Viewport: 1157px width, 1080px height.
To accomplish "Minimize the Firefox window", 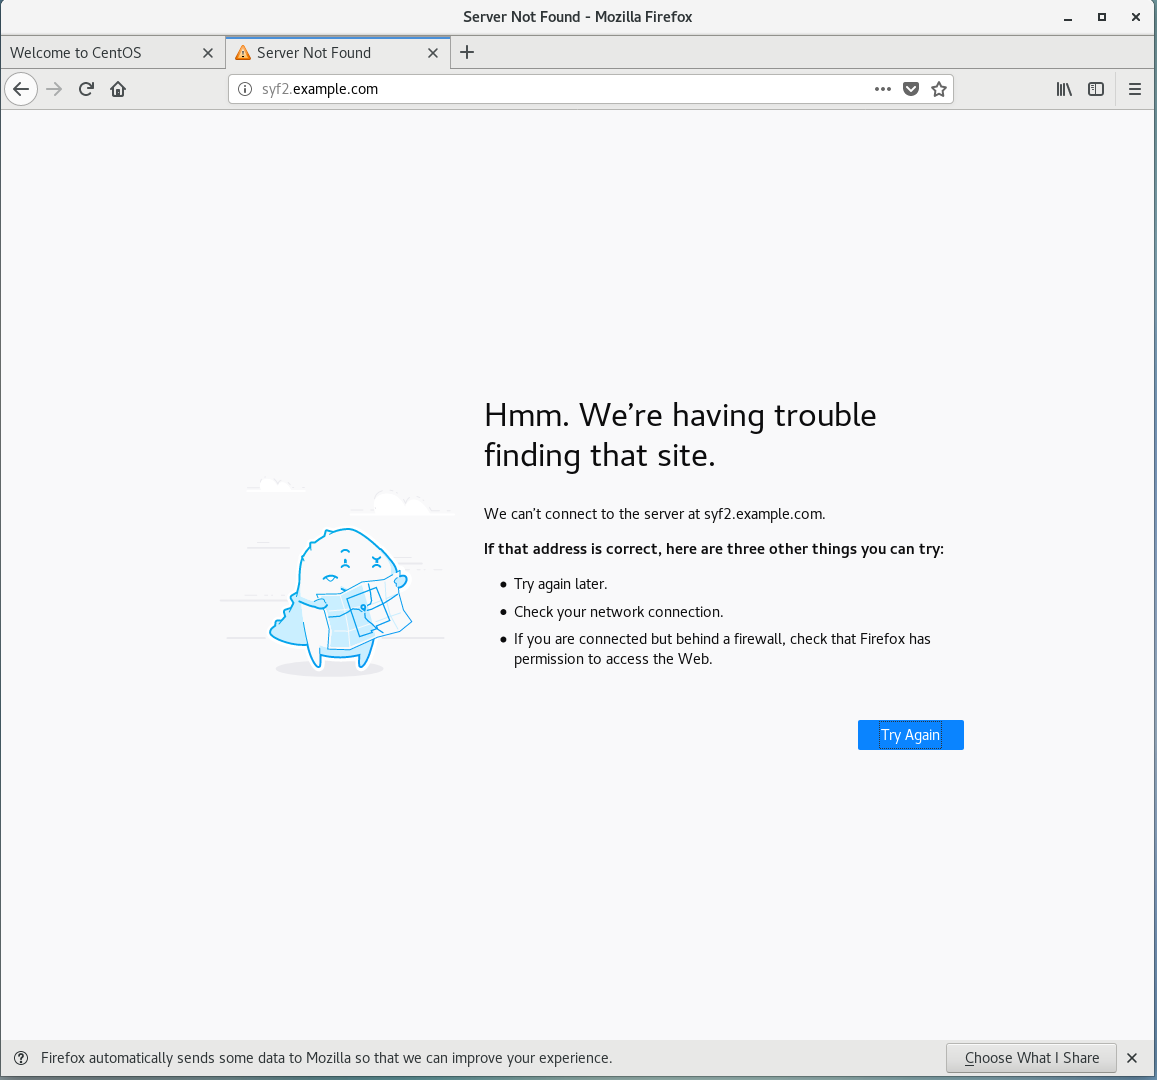I will pyautogui.click(x=1068, y=17).
